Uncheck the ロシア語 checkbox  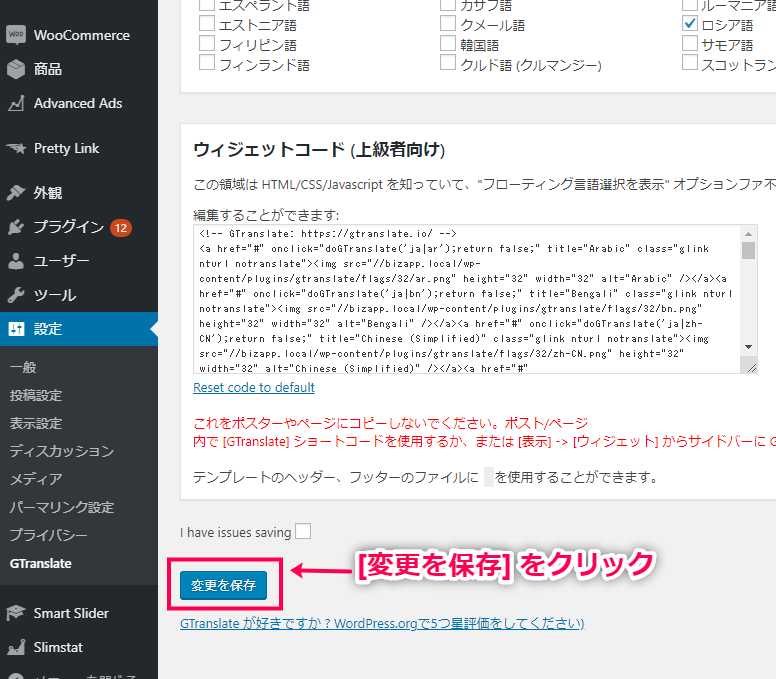690,24
